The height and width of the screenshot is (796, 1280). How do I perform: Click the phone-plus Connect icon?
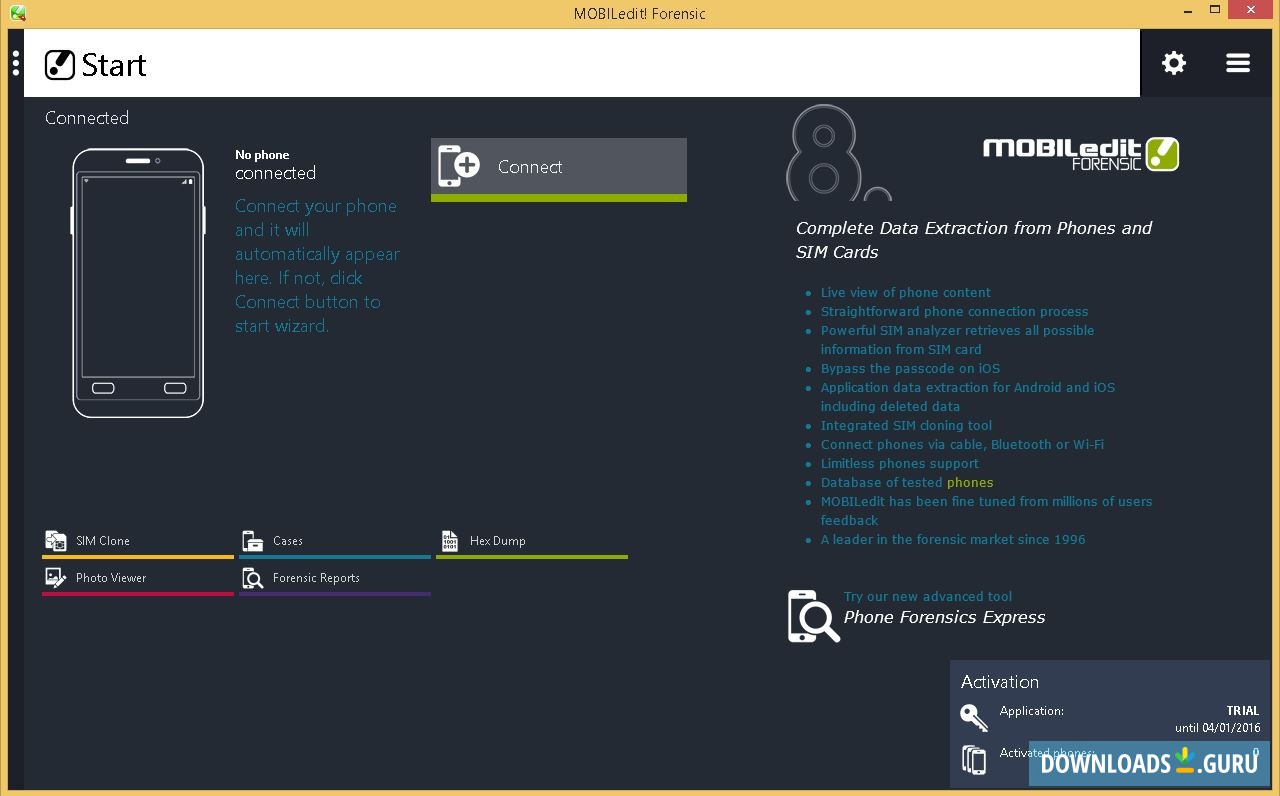[x=459, y=165]
